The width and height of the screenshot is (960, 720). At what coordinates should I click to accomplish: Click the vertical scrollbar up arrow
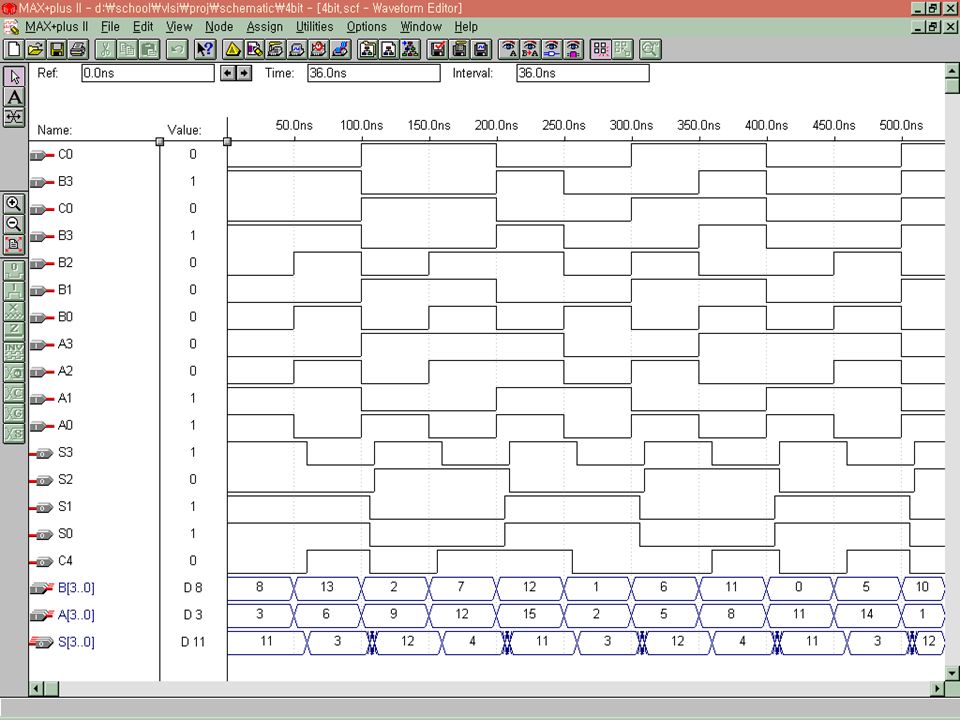952,70
